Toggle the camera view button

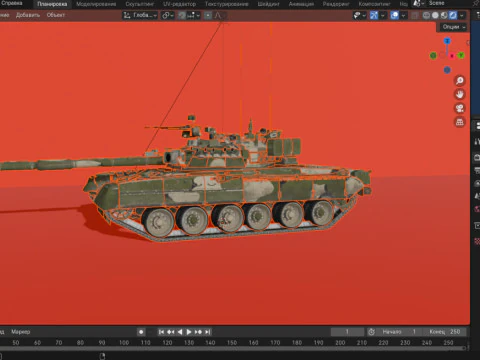(460, 108)
